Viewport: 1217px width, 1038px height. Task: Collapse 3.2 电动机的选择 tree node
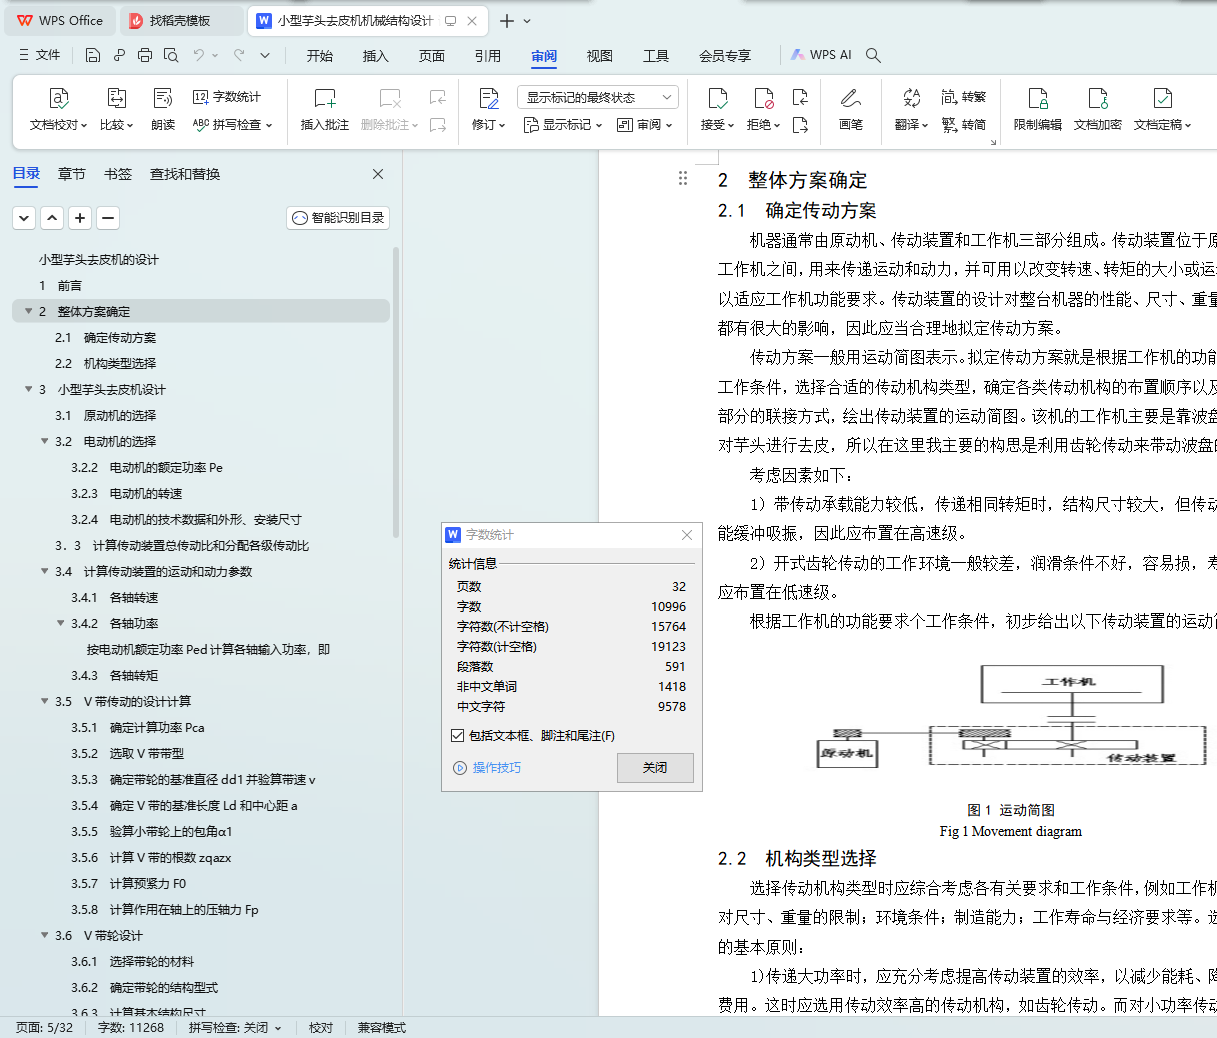pos(44,441)
